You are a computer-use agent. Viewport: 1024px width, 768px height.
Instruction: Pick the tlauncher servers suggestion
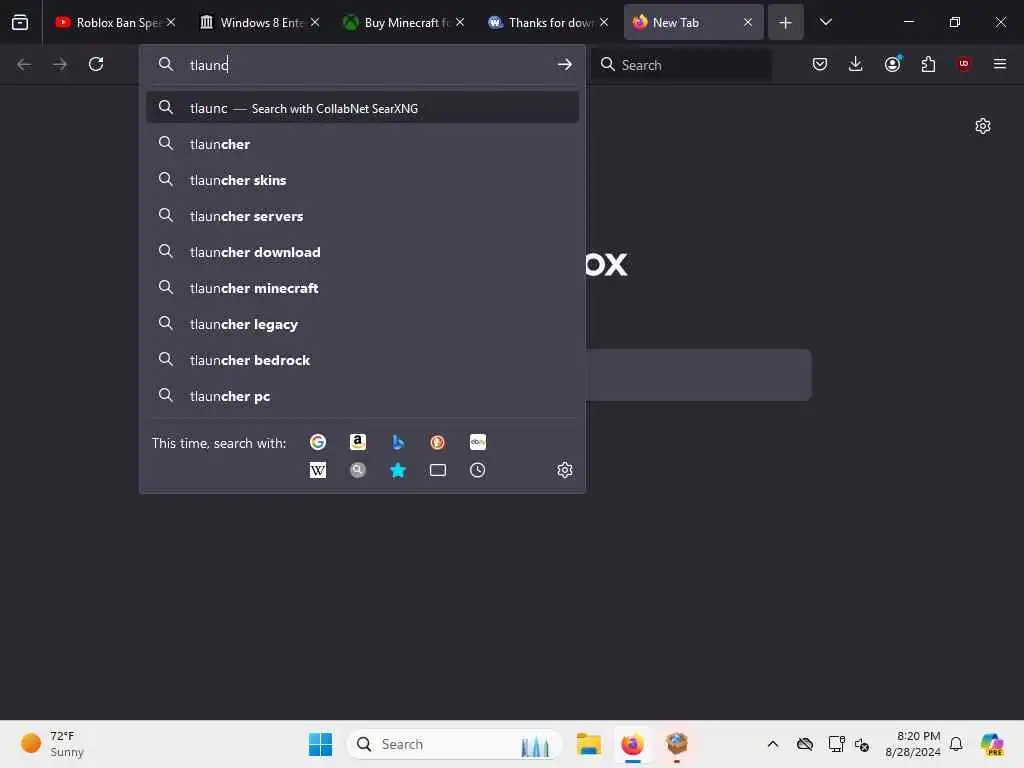tap(362, 216)
